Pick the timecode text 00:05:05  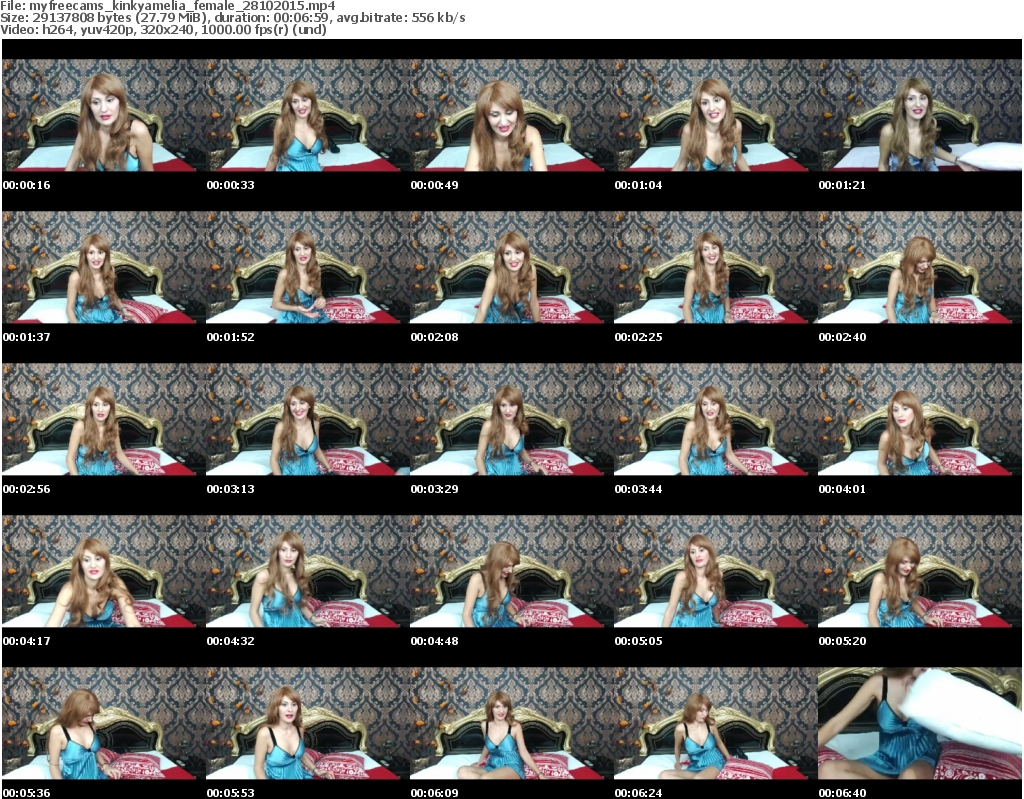click(x=638, y=641)
